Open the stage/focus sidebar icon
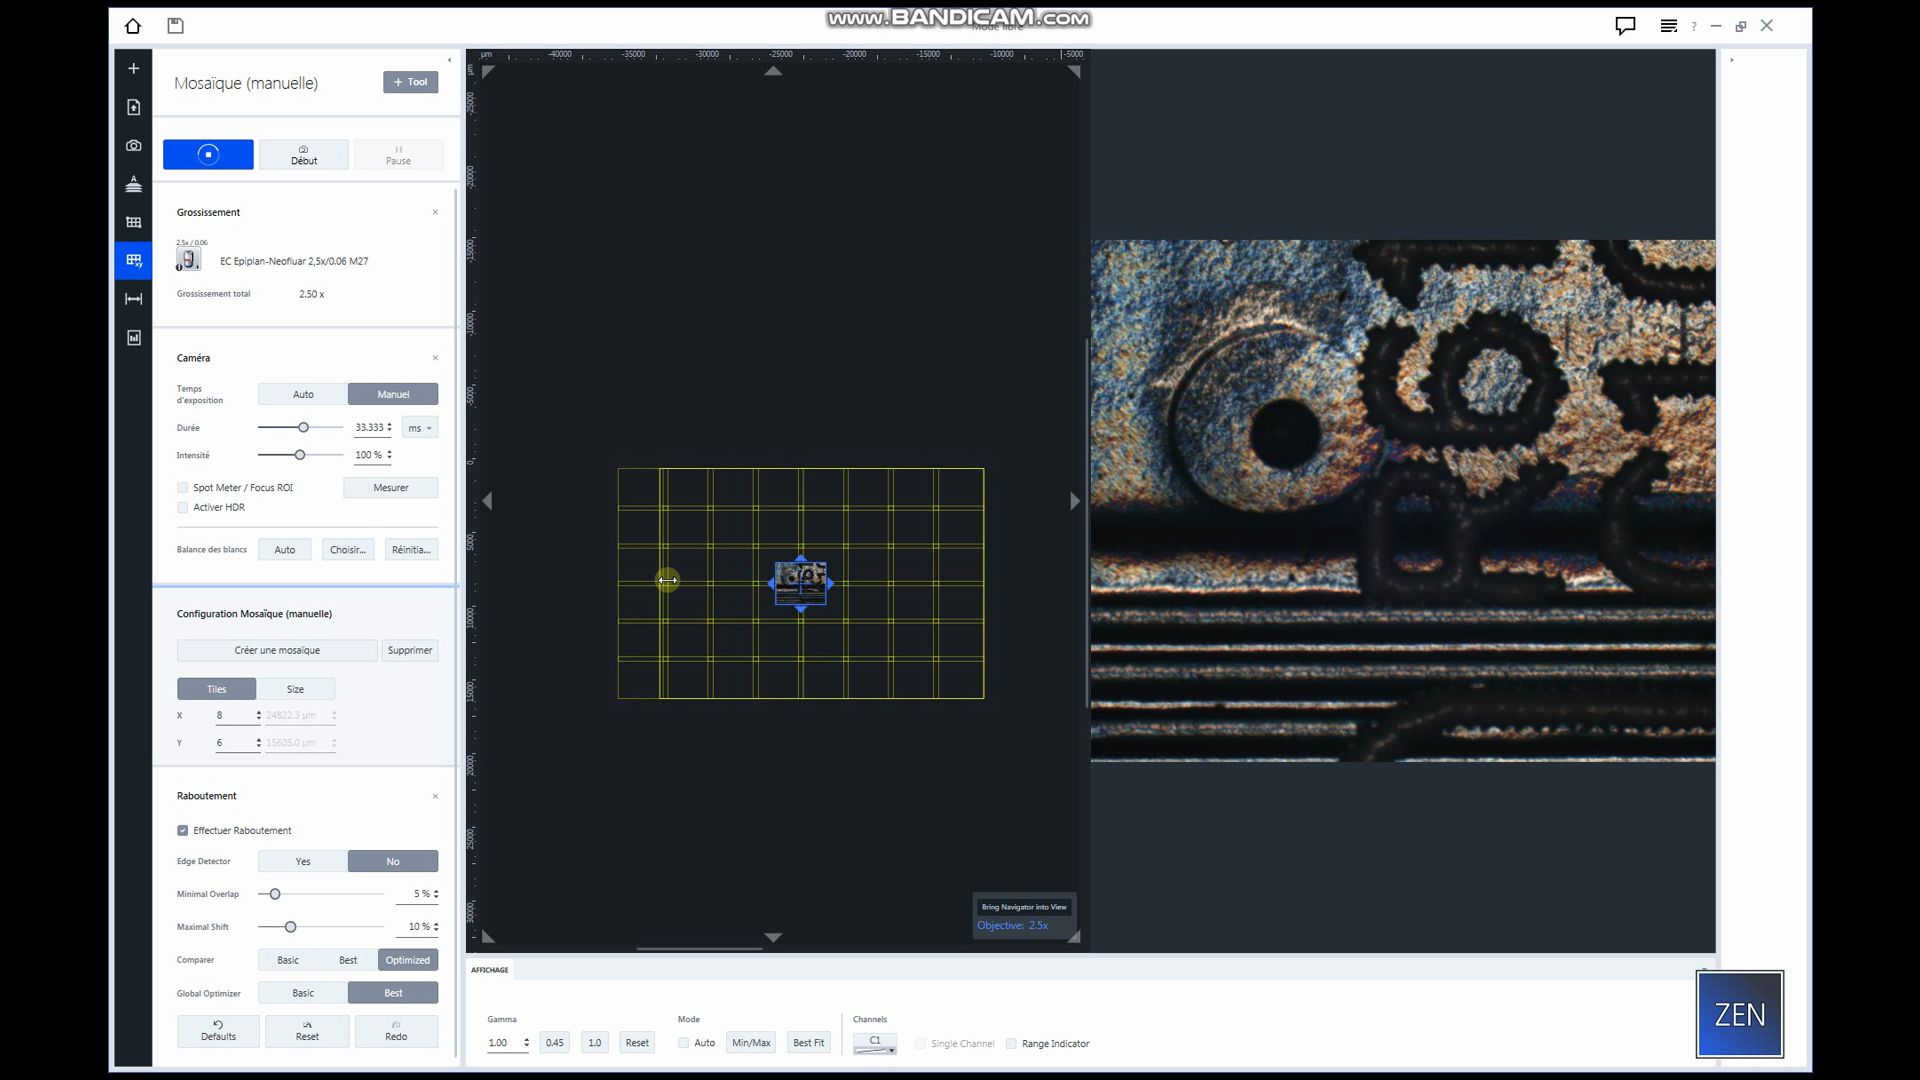The height and width of the screenshot is (1080, 1920). pyautogui.click(x=133, y=184)
